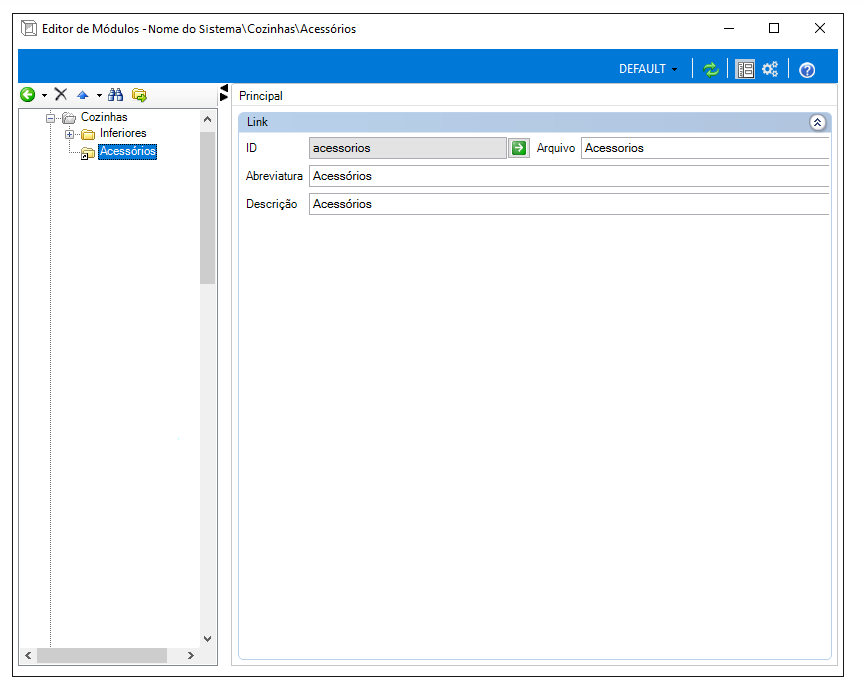The image size is (864, 699).
Task: Click the Cozinhas open folder icon
Action: (69, 118)
